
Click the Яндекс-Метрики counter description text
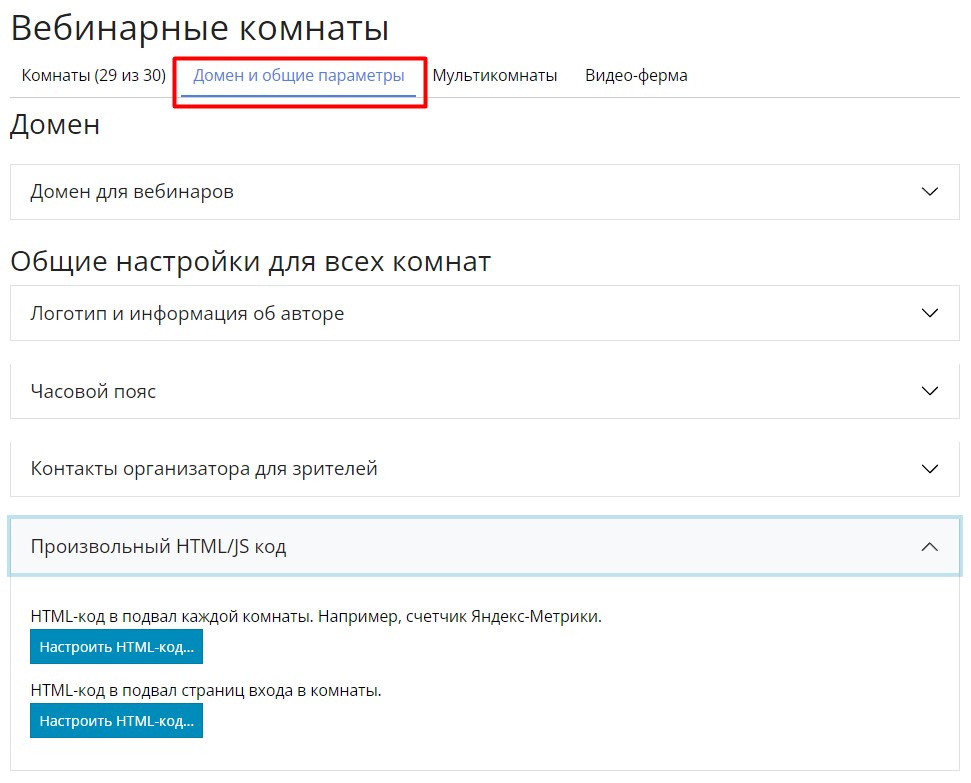pyautogui.click(x=316, y=617)
